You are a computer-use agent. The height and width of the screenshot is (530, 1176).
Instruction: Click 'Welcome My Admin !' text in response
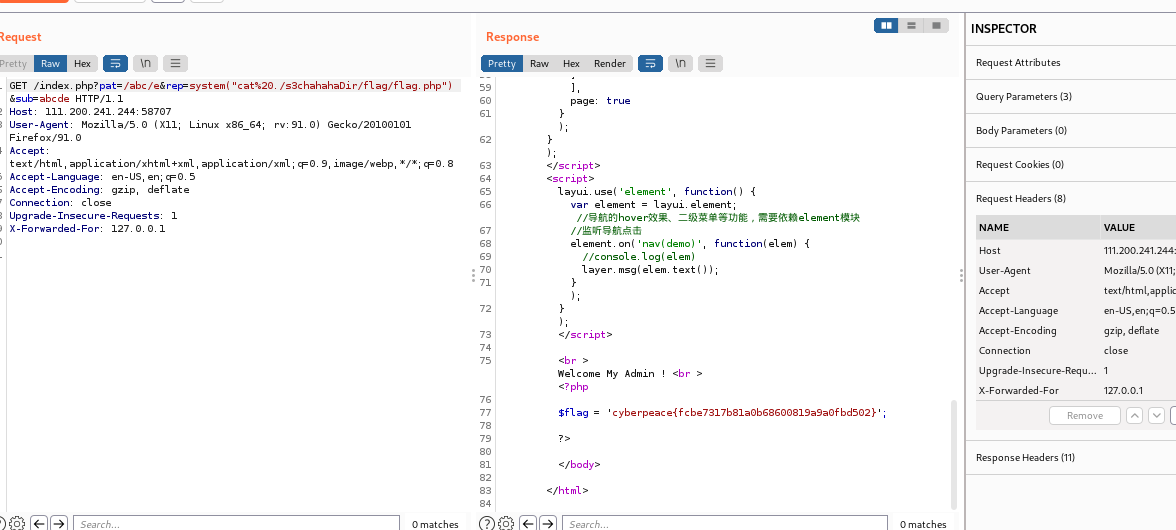pyautogui.click(x=612, y=373)
